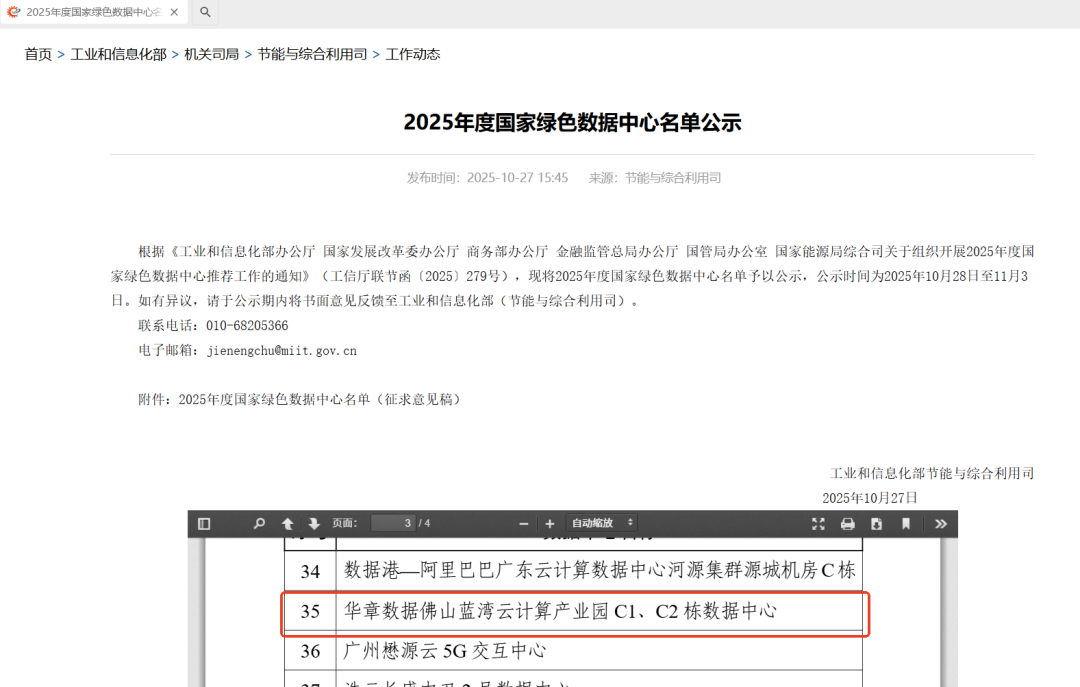Click the PDF page number field
The image size is (1080, 687).
(x=393, y=523)
